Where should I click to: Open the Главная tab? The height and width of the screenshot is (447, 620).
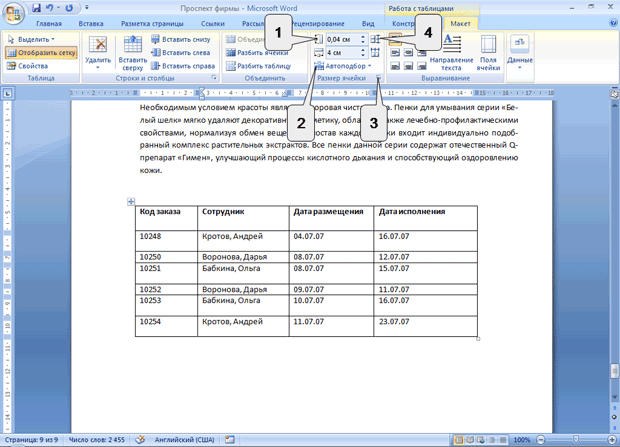click(x=49, y=24)
